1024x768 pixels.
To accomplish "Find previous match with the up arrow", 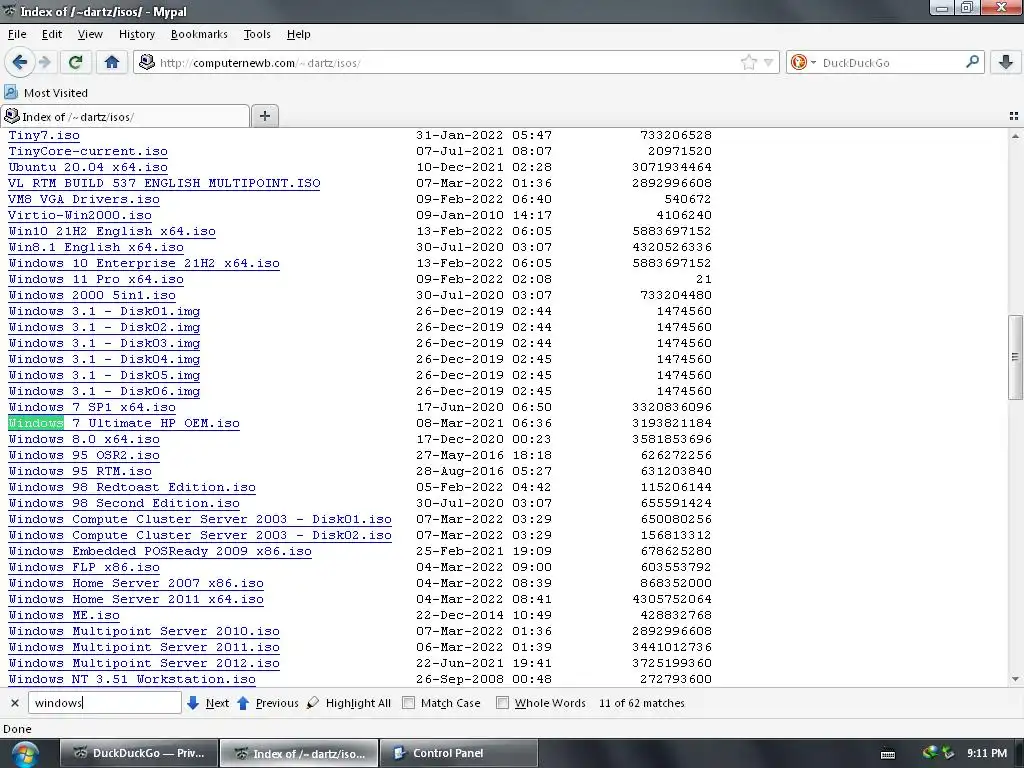I will (243, 703).
